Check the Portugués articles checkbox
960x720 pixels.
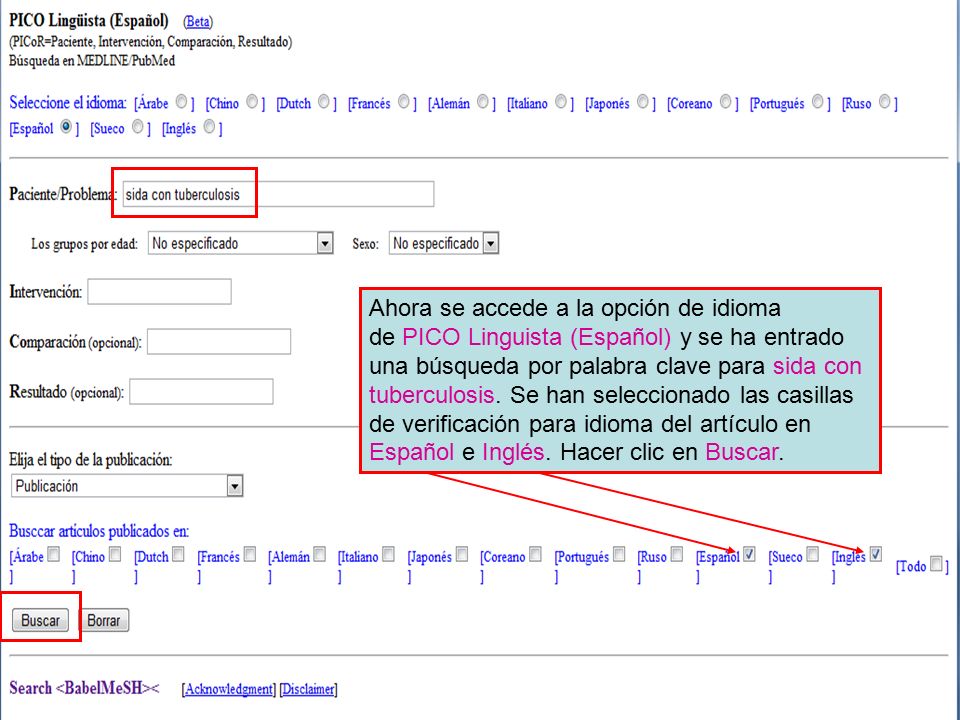click(620, 554)
